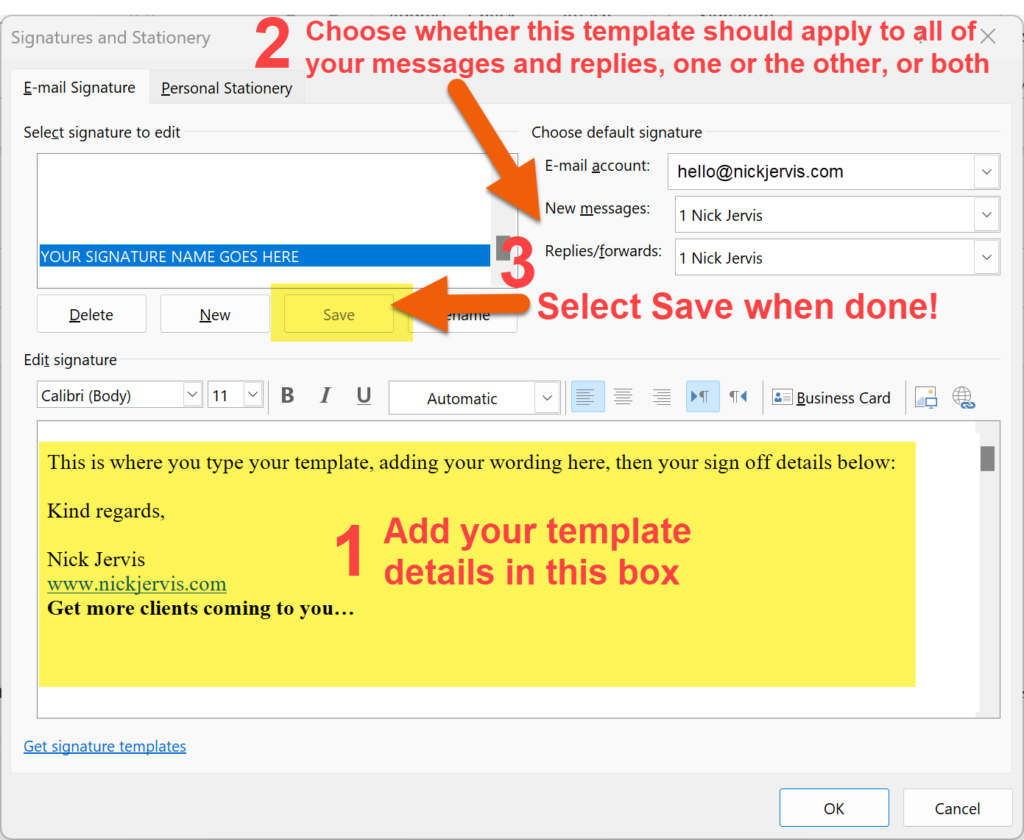Center the signature text
Image resolution: width=1024 pixels, height=840 pixels.
(x=623, y=396)
